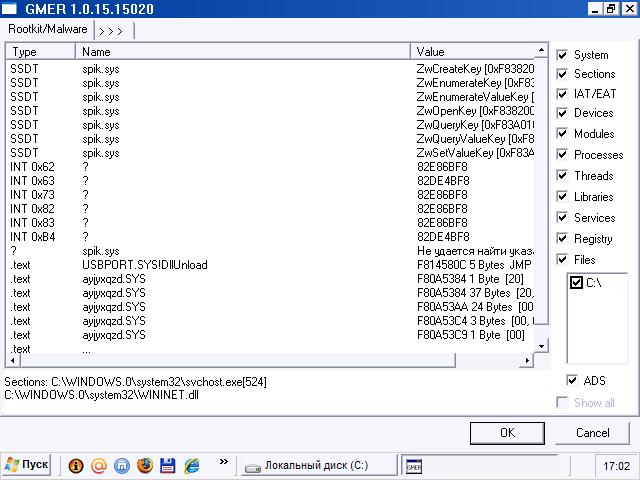Open the info icon in quick launch
This screenshot has height=480, width=640.
[76, 465]
